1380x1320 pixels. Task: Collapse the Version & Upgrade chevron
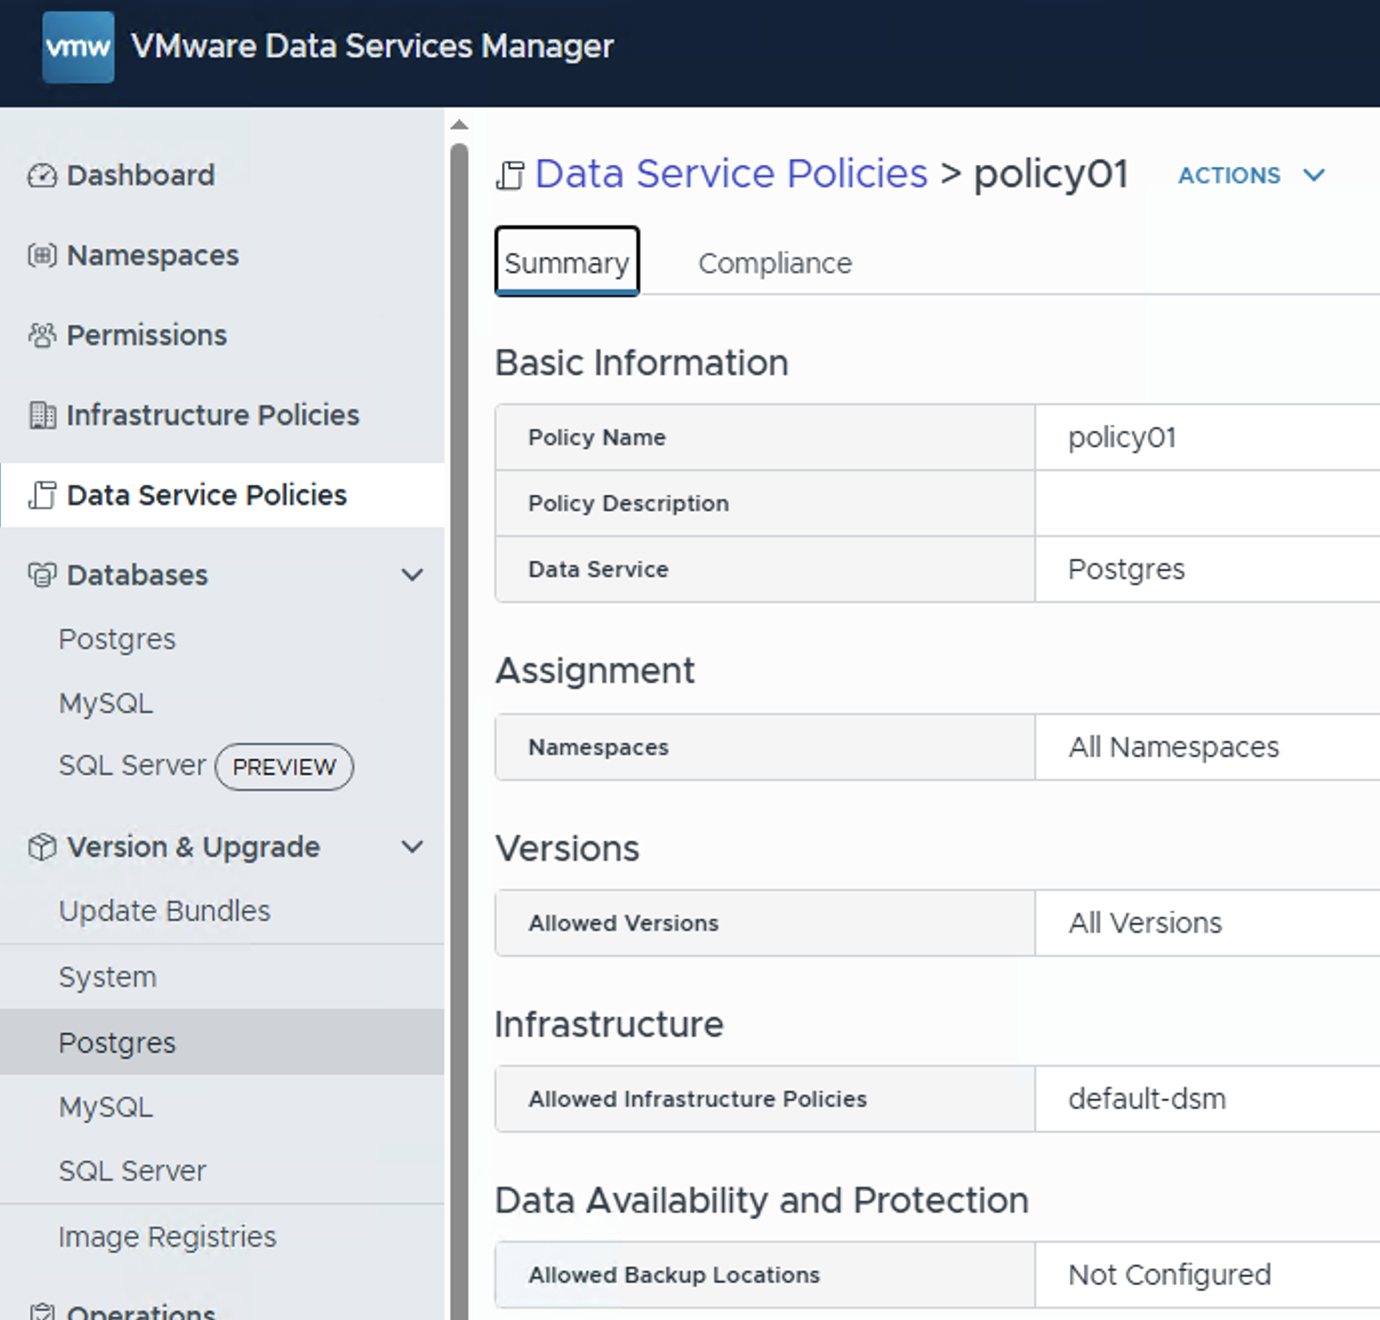pos(412,847)
